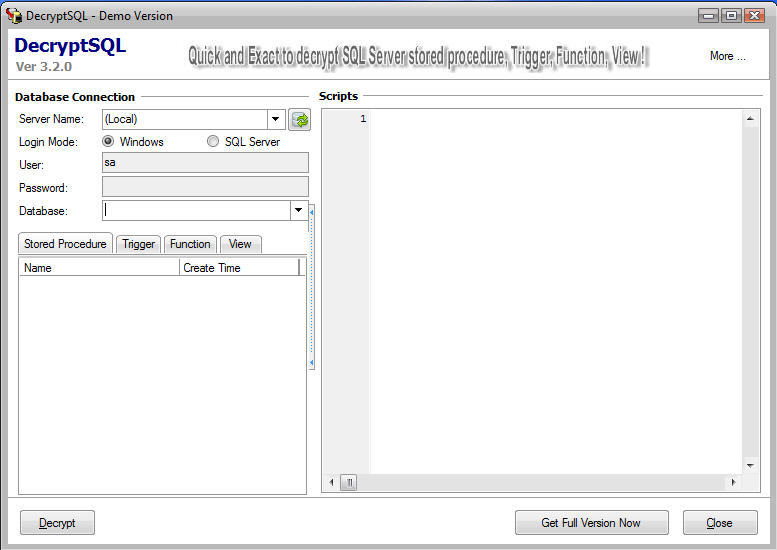Viewport: 777px width, 550px height.
Task: Open the Server Name dropdown arrow
Action: (x=276, y=119)
